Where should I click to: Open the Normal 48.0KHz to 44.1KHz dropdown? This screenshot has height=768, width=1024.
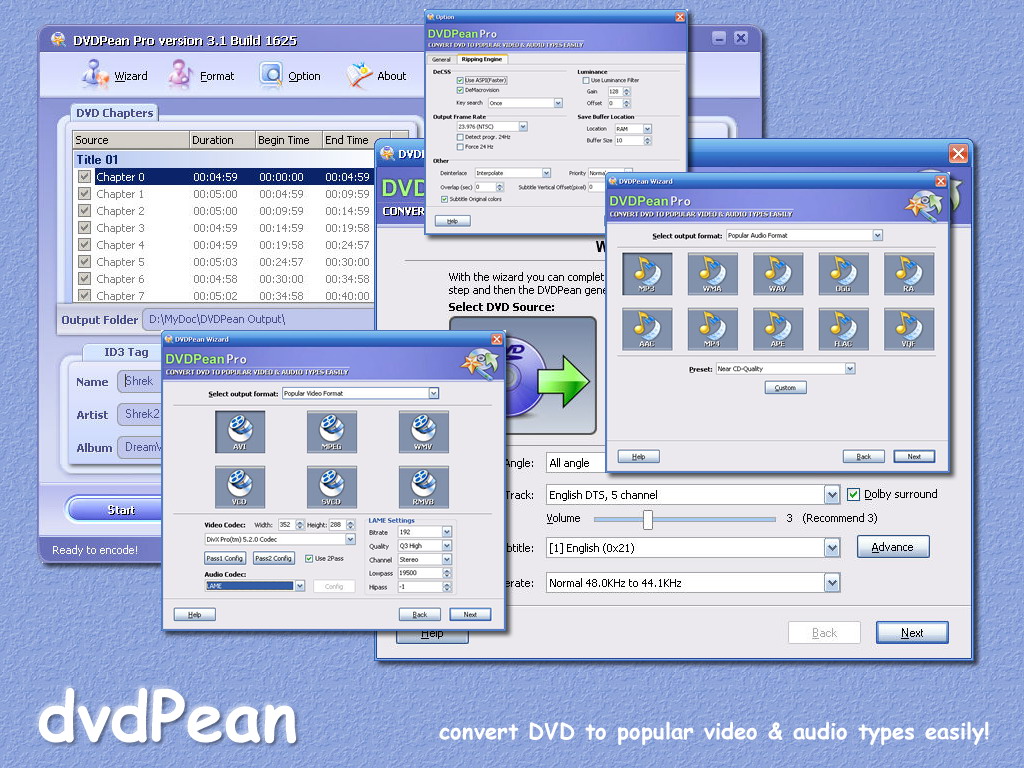(x=831, y=583)
